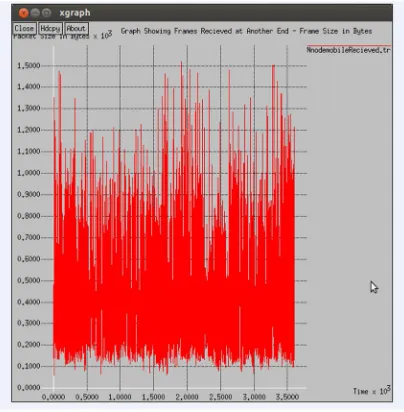The image size is (404, 412).
Task: Select the NnodemobileRecieved.tr legend label
Action: [348, 50]
